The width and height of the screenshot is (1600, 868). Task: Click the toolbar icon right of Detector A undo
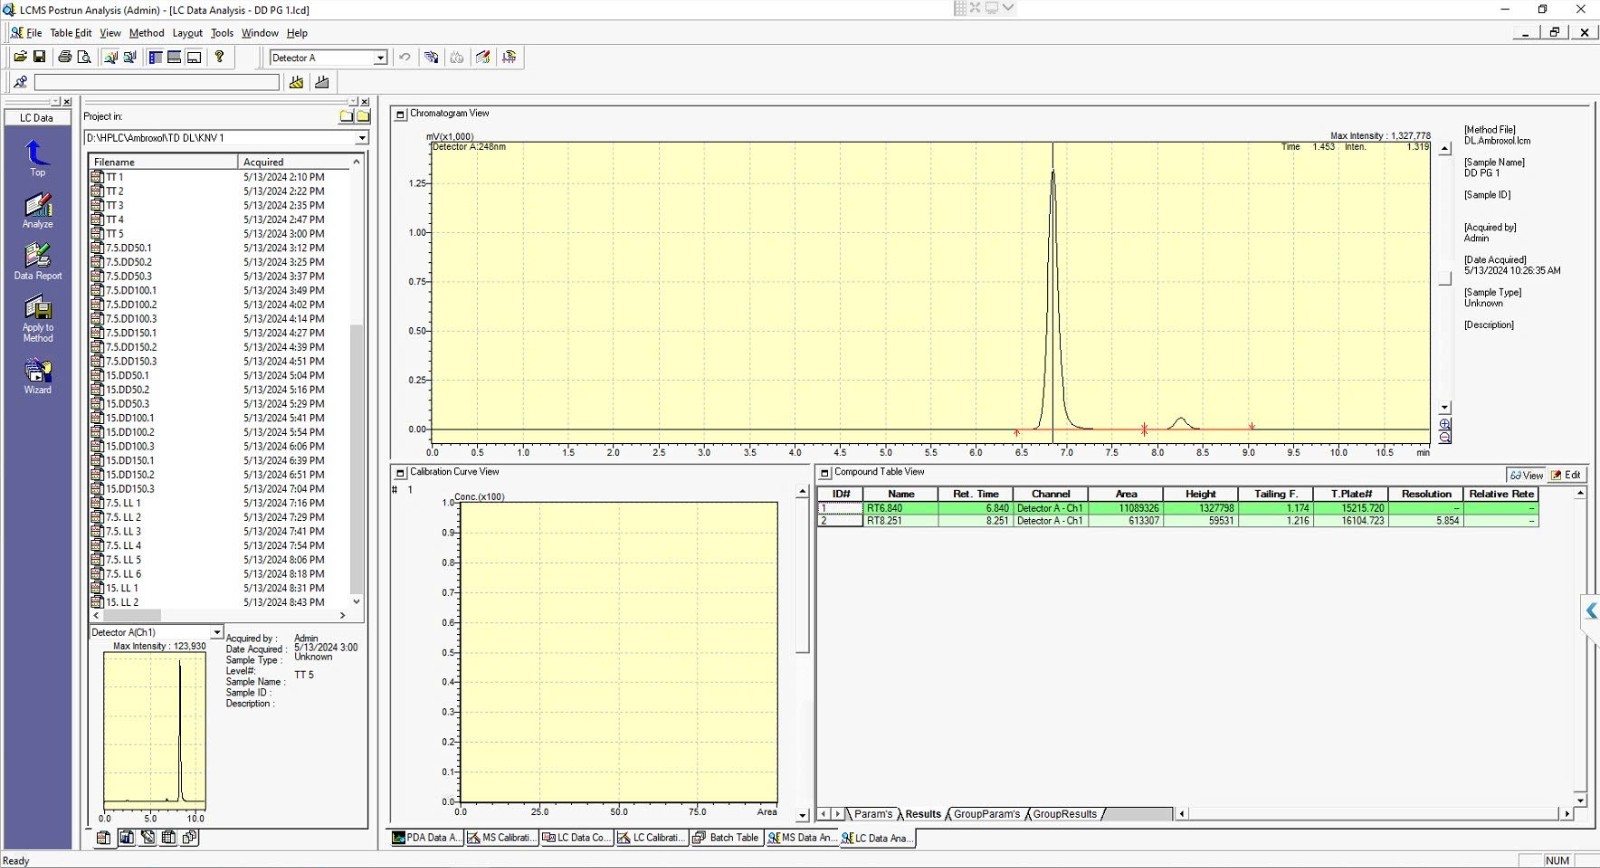(431, 57)
